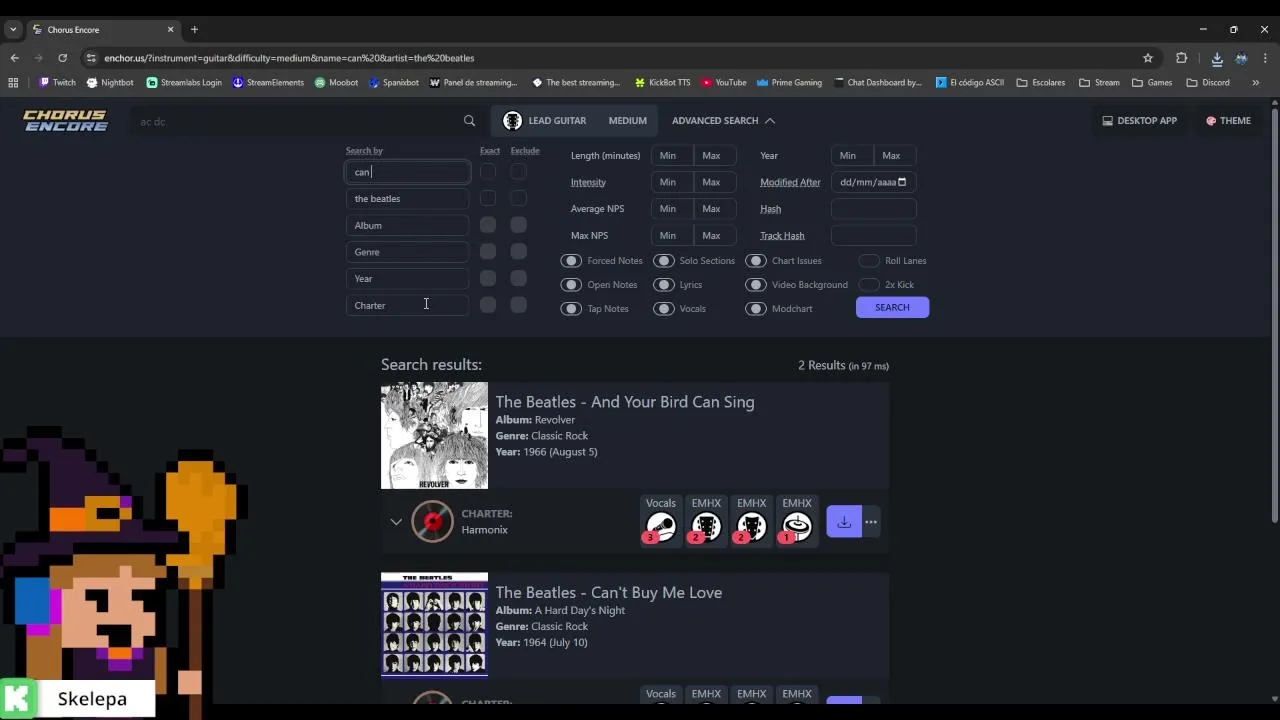Image resolution: width=1280 pixels, height=720 pixels.
Task: Open Discord bookmarks folder
Action: click(x=1208, y=83)
